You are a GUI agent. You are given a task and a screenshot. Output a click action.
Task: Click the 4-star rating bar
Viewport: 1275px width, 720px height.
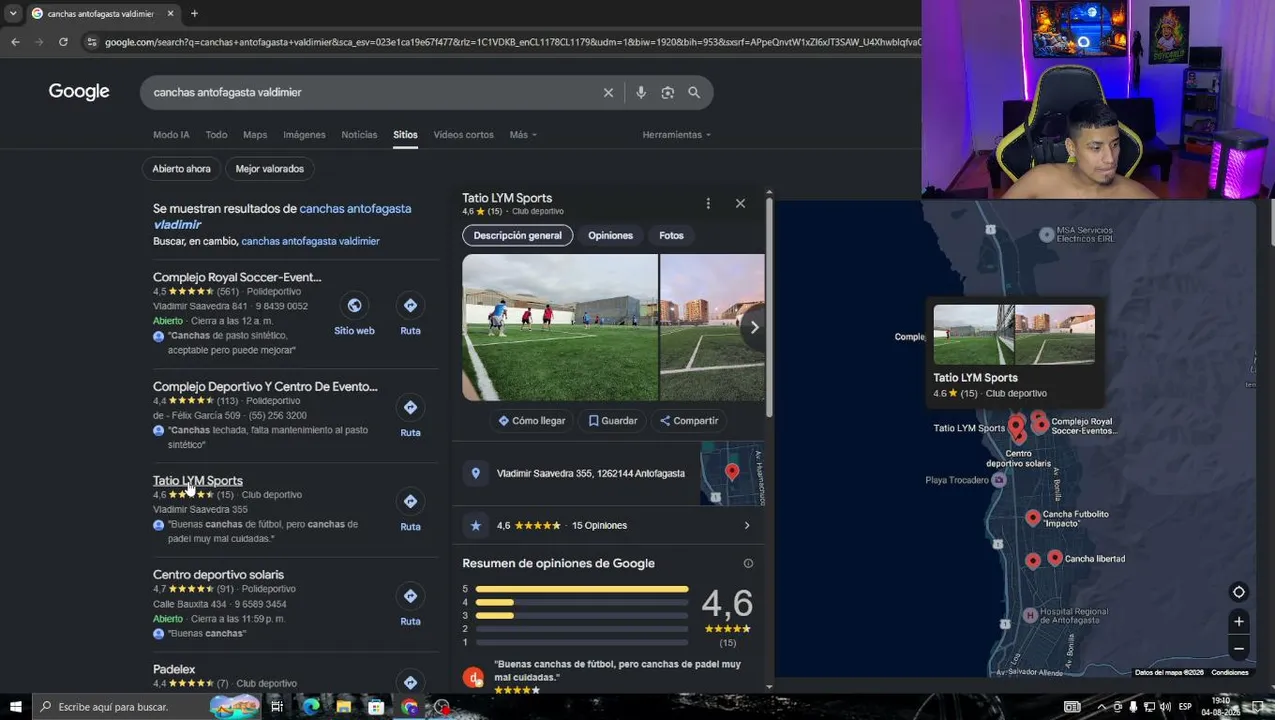[582, 602]
